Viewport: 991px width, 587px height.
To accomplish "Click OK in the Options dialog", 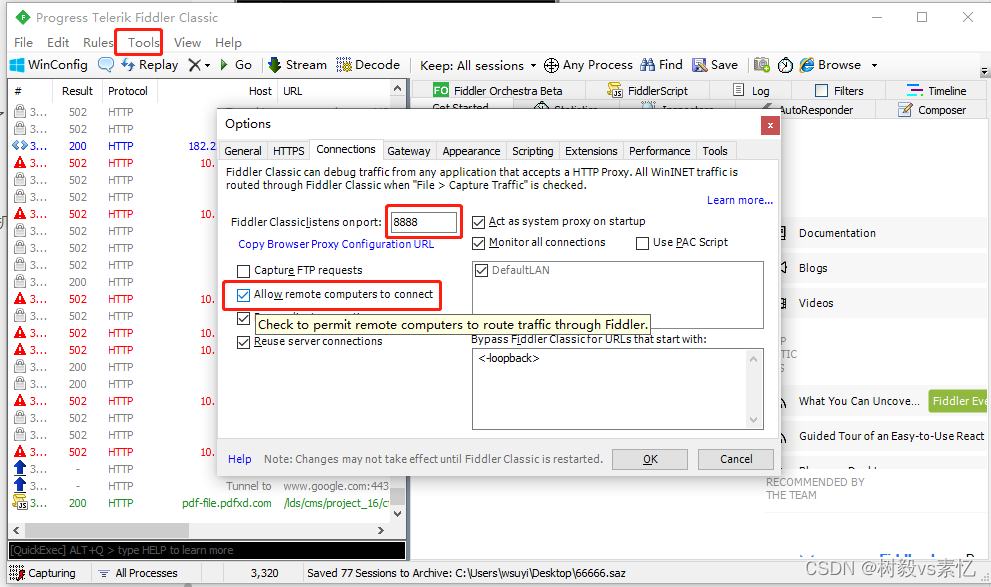I will click(x=650, y=459).
